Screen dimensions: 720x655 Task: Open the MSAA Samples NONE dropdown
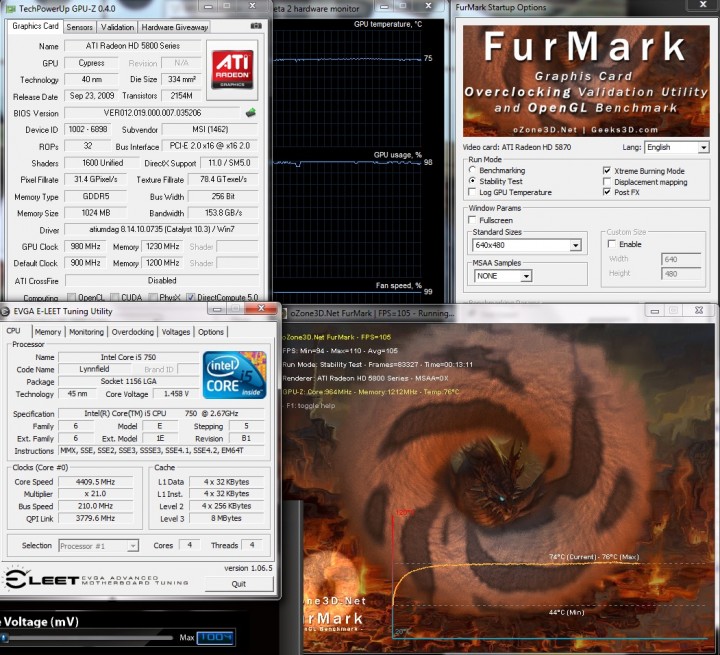pyautogui.click(x=503, y=276)
